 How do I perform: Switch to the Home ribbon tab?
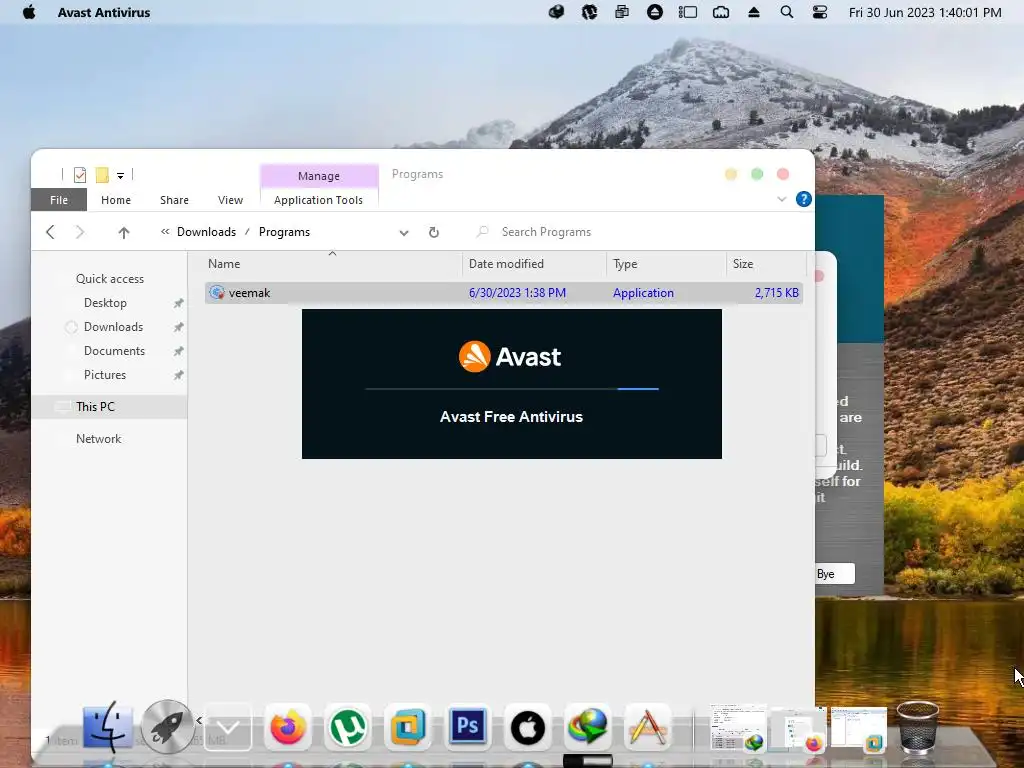point(116,200)
